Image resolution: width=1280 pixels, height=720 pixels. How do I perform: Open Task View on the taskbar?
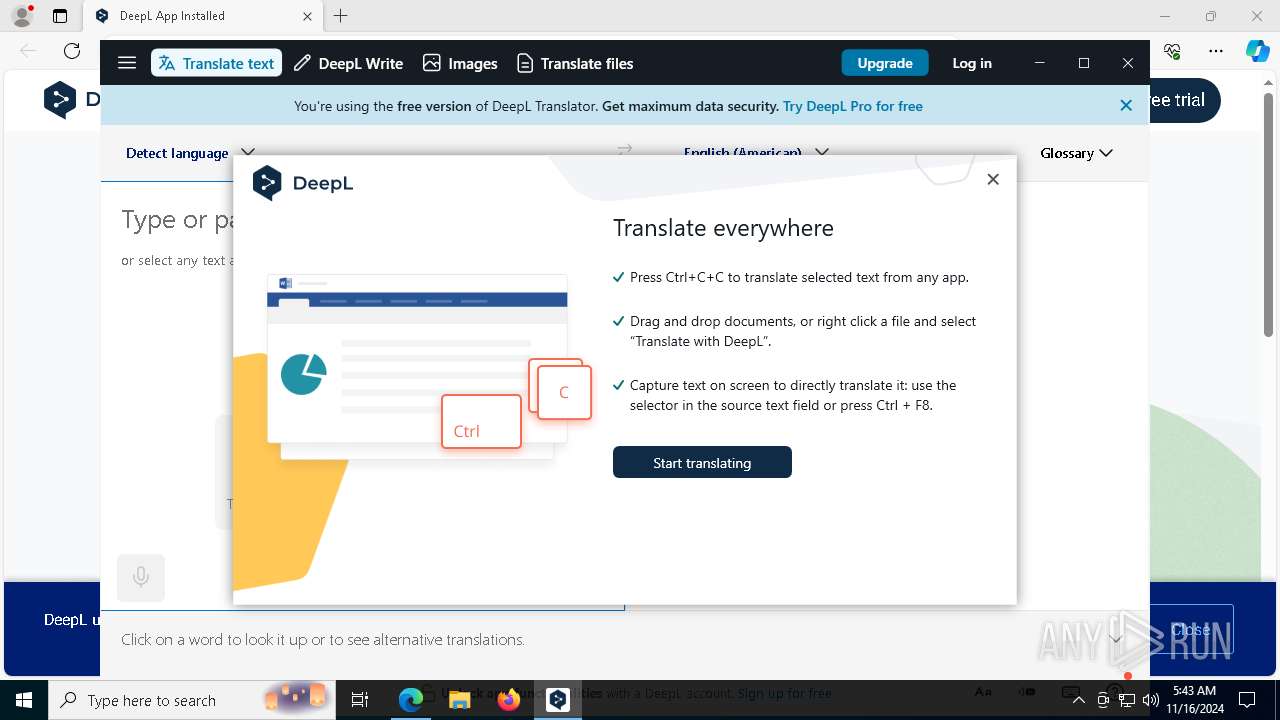pos(361,700)
